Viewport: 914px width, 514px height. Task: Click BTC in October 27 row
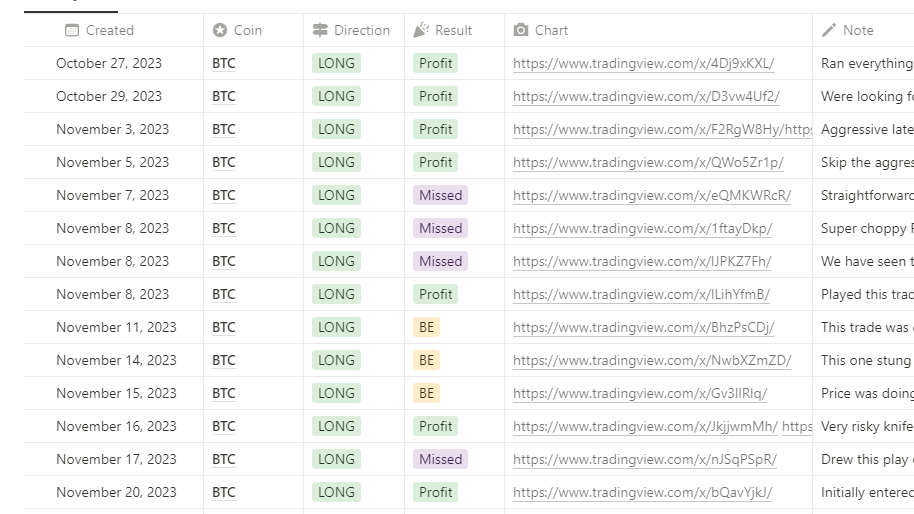pyautogui.click(x=224, y=64)
